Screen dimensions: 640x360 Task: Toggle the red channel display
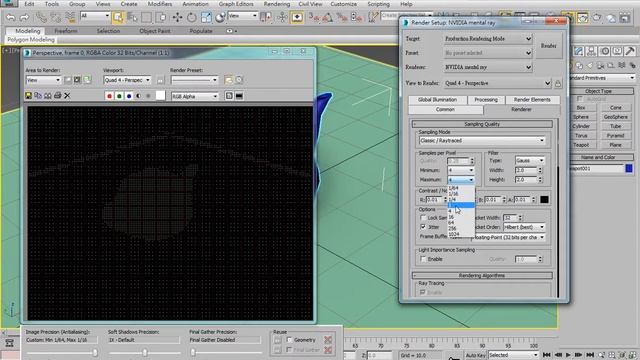point(109,96)
